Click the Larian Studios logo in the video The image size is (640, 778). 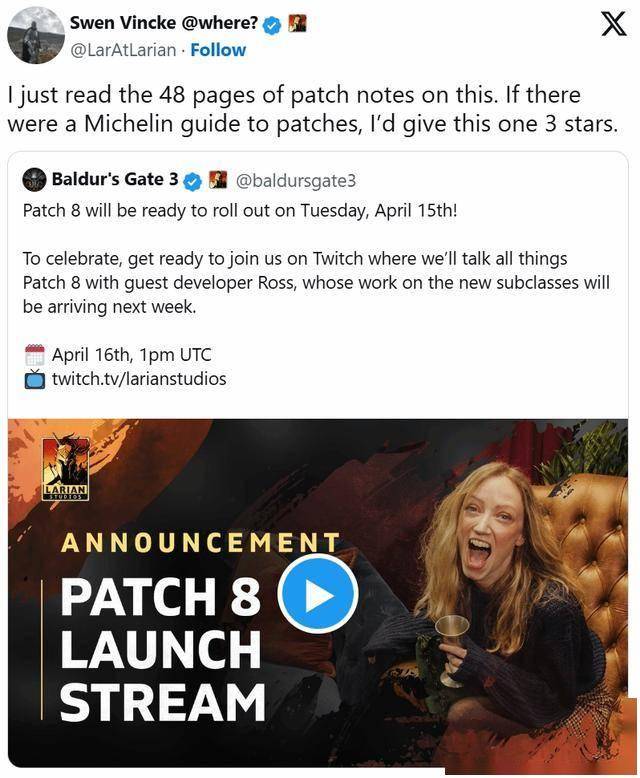point(65,467)
